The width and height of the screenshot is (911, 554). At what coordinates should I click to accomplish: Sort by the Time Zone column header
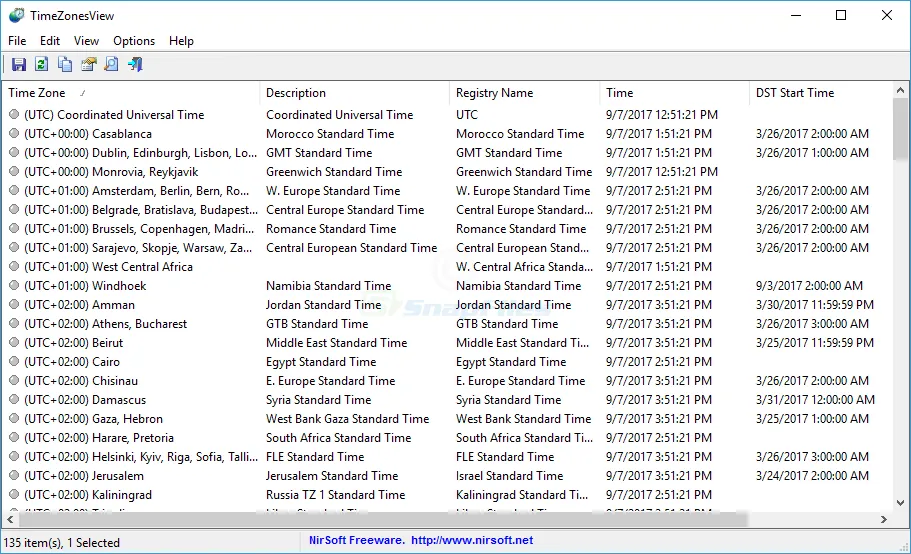point(131,93)
